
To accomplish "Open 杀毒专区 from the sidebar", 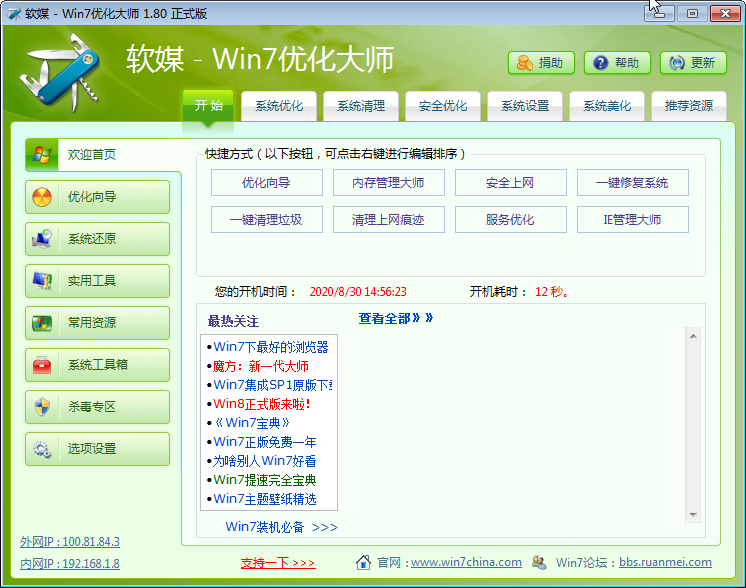I will 98,407.
